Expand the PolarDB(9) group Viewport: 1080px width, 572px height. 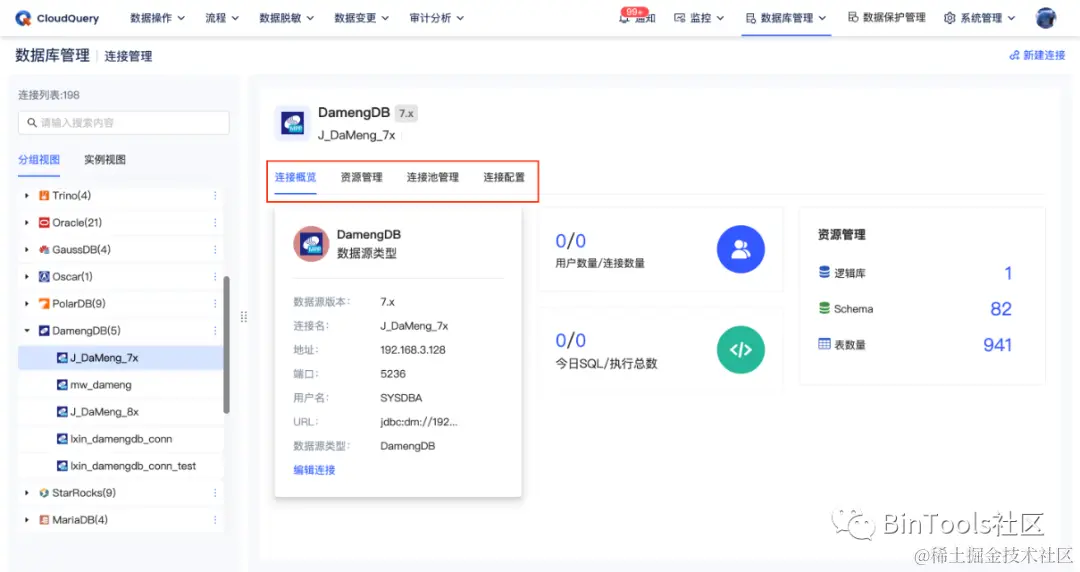pyautogui.click(x=27, y=303)
